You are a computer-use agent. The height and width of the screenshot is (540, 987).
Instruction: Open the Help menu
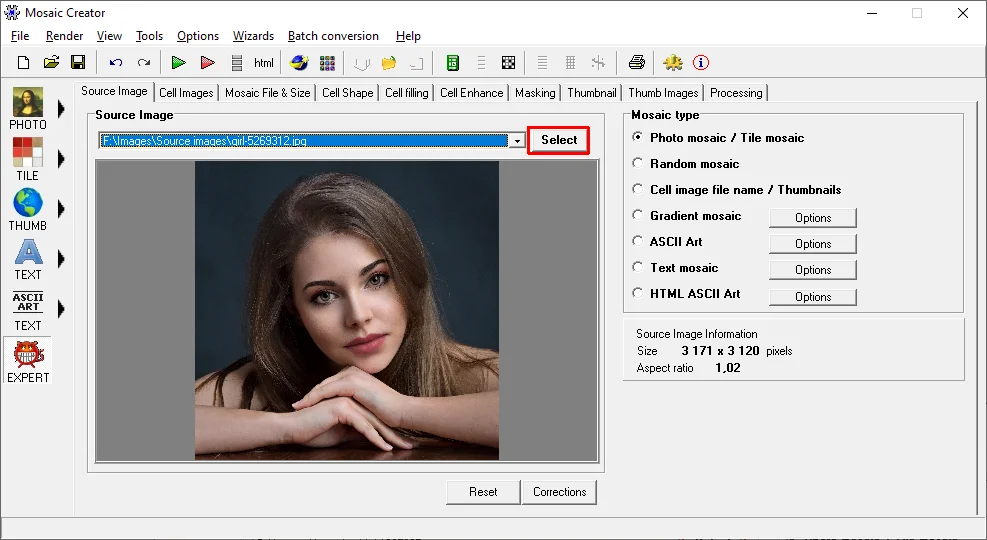point(408,36)
